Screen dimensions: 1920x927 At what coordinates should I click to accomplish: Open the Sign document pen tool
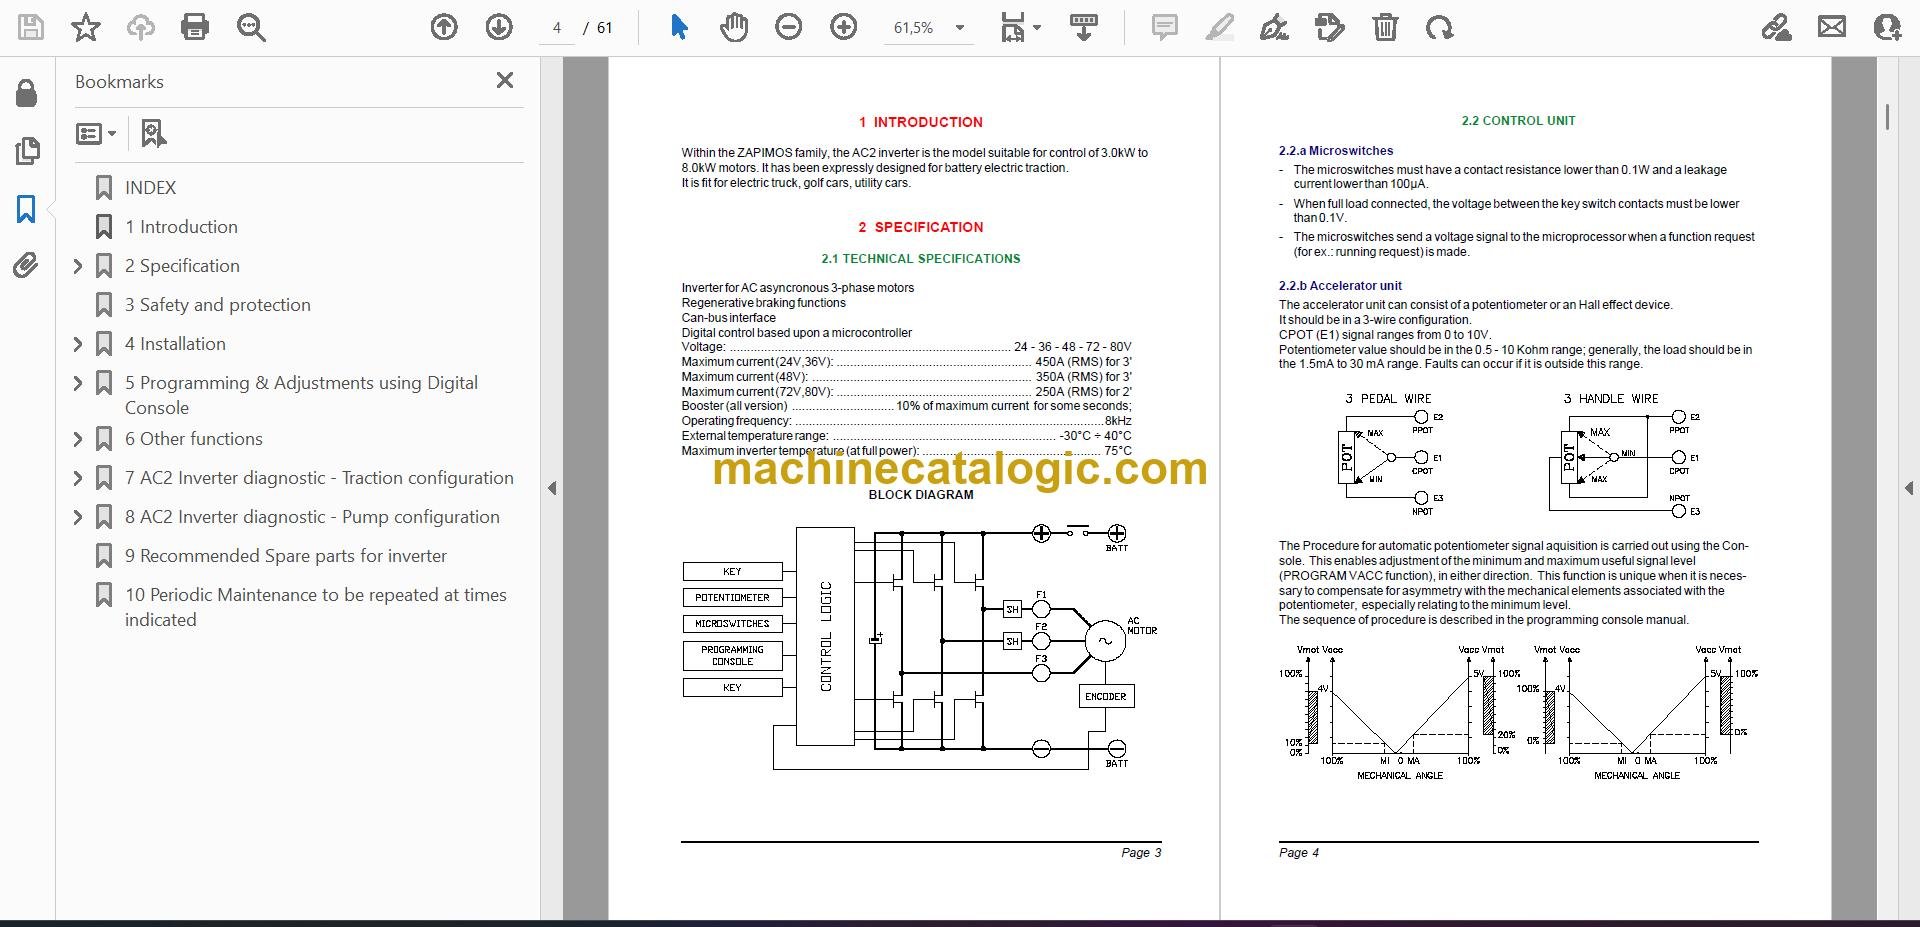[1274, 28]
